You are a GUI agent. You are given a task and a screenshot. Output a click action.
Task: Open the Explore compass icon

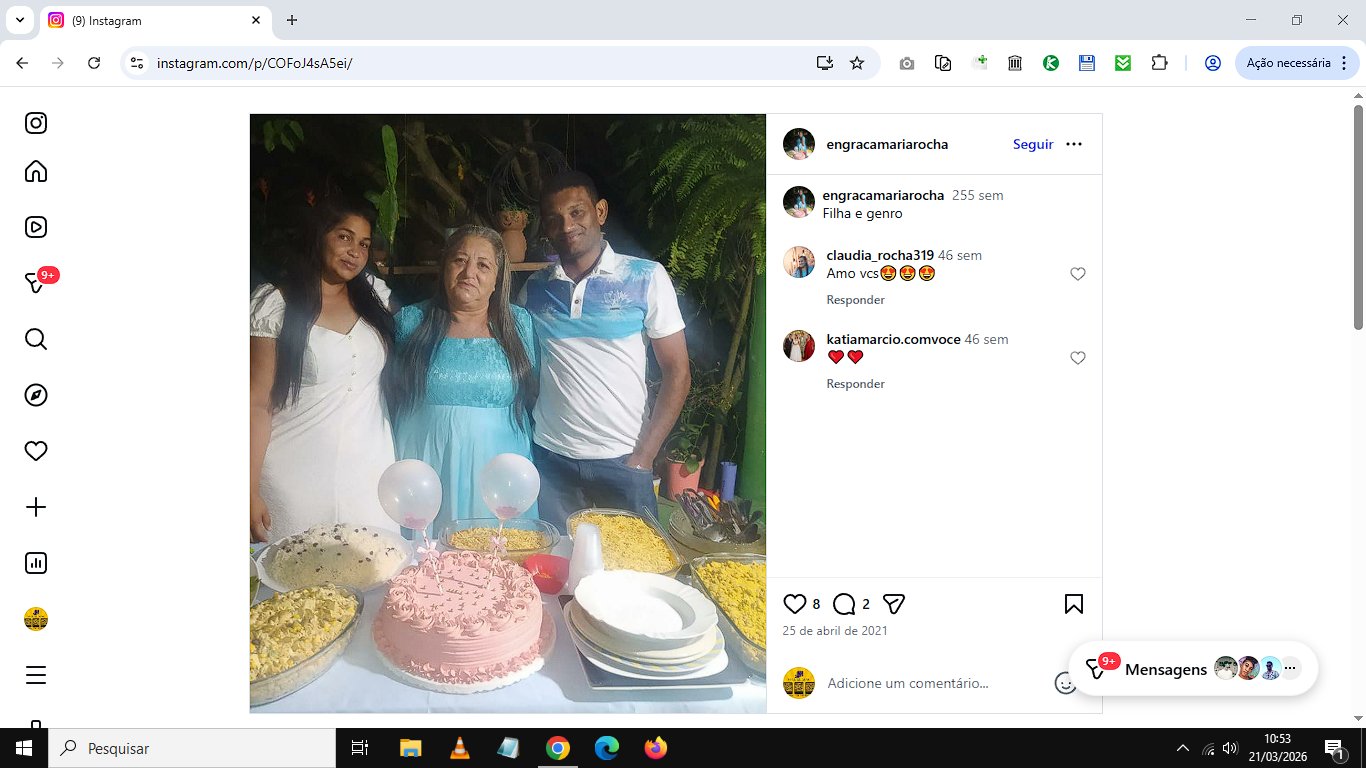[x=36, y=395]
